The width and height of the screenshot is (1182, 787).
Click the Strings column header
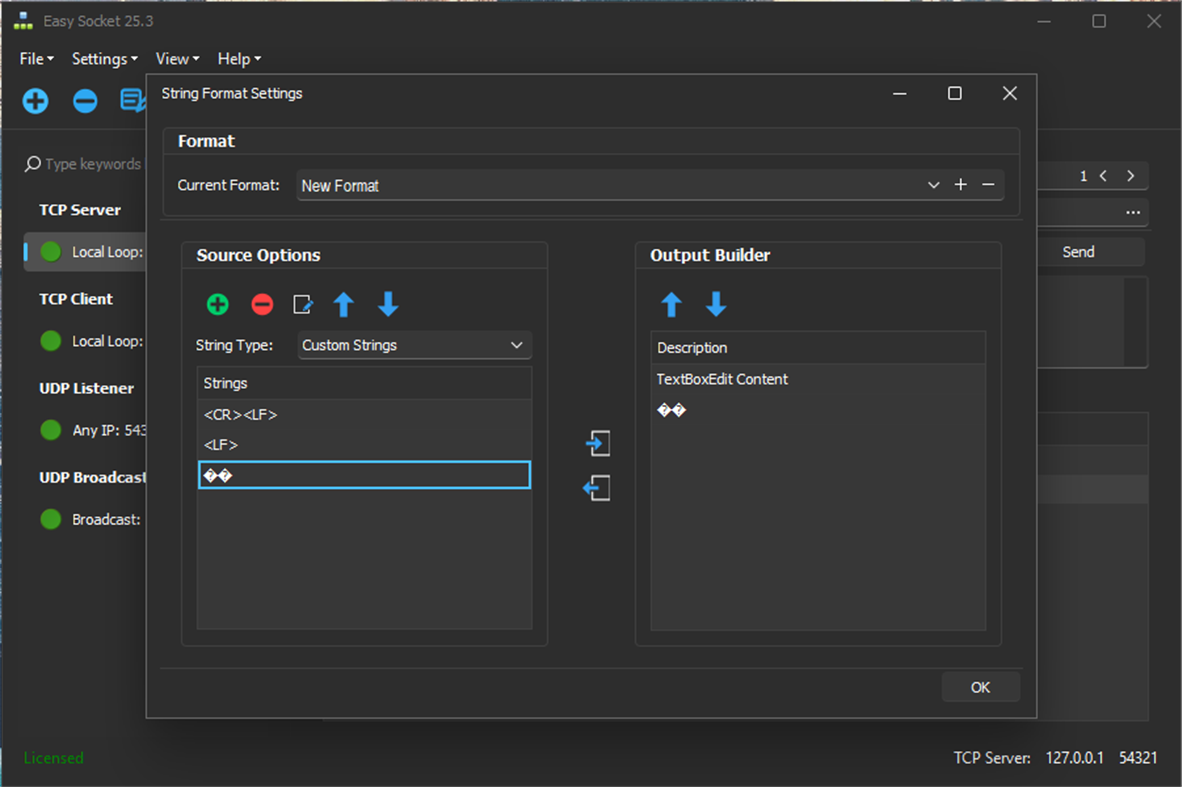[x=364, y=383]
